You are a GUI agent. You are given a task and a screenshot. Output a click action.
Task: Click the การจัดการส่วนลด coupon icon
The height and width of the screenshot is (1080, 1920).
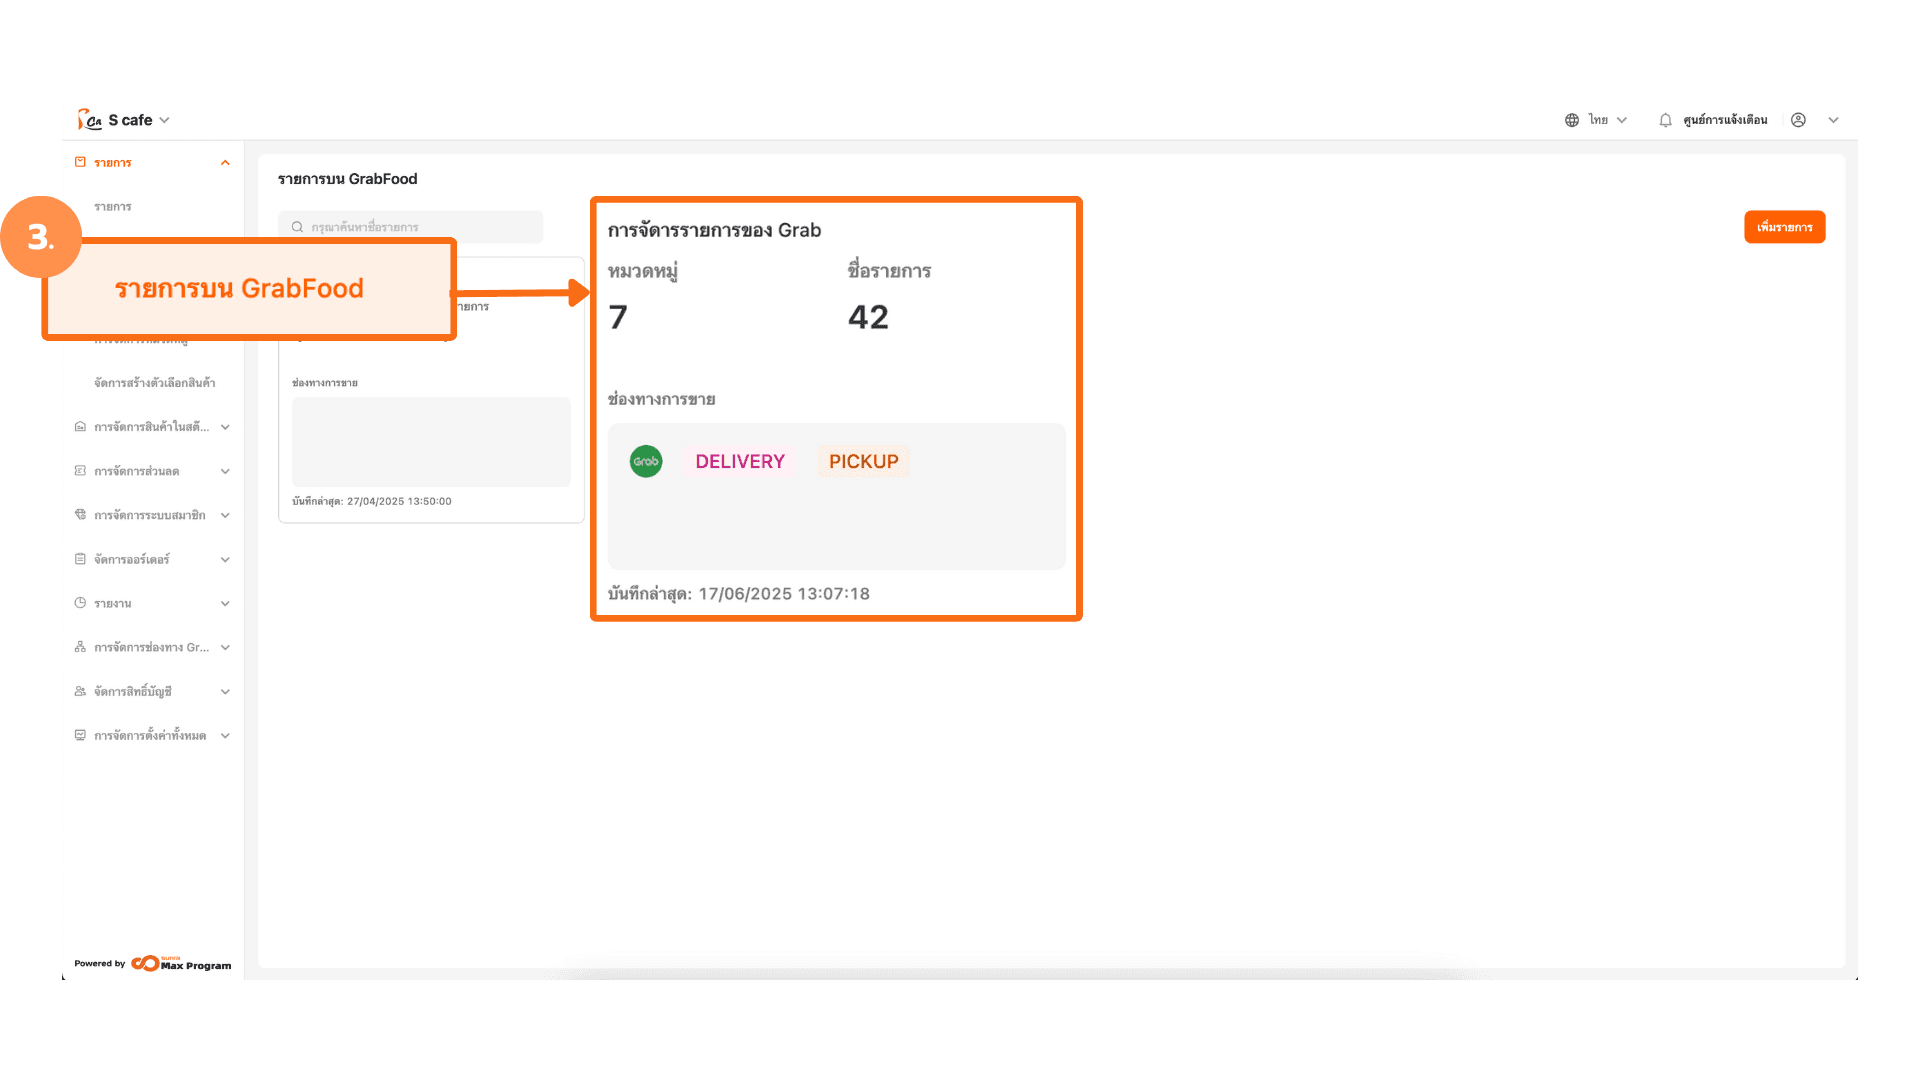[80, 471]
